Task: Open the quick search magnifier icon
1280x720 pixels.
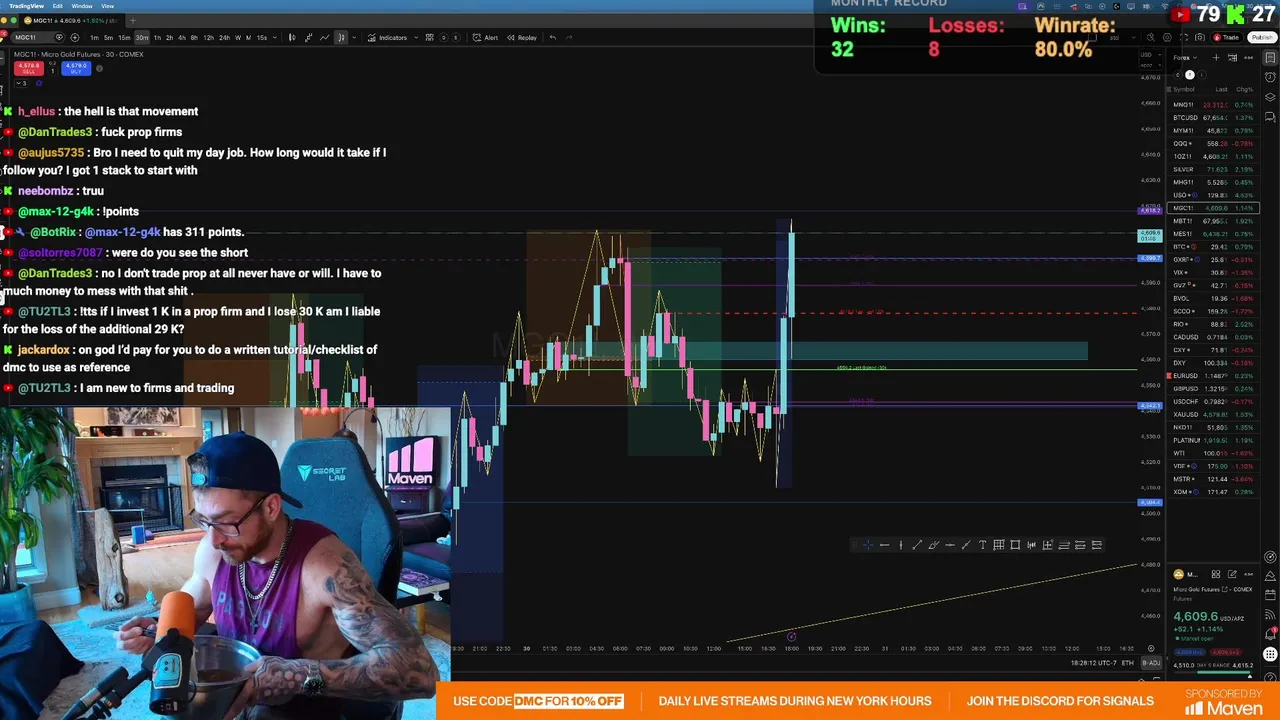Action: (1151, 37)
